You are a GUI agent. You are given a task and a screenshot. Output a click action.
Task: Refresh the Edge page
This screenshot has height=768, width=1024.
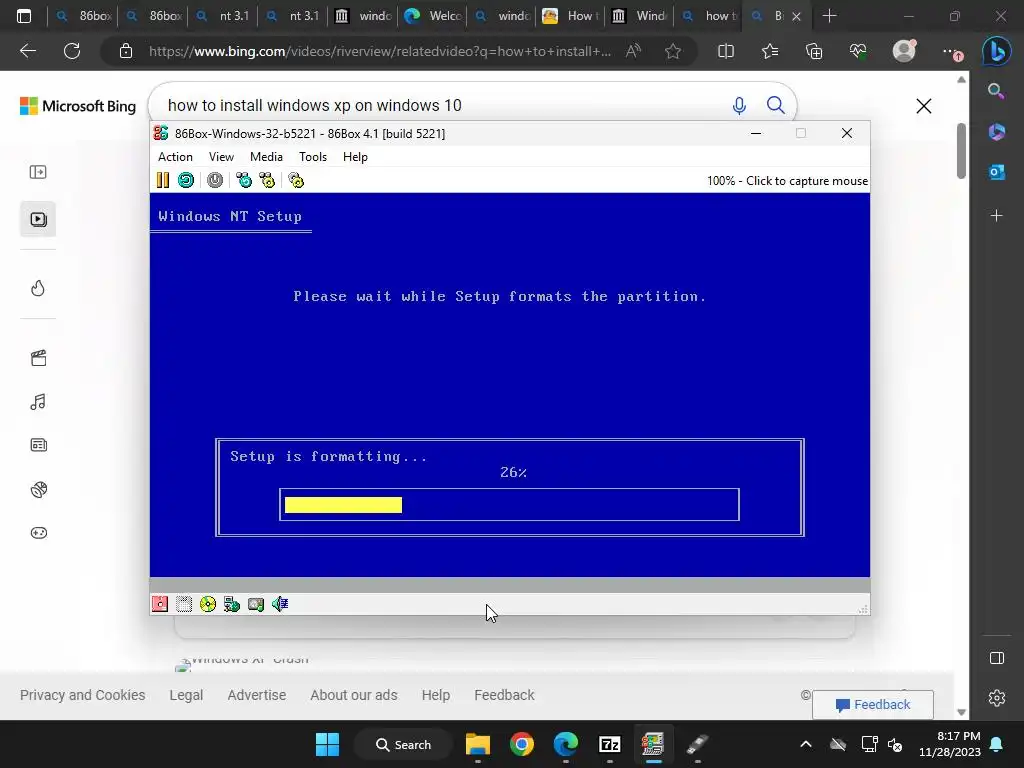tap(72, 51)
